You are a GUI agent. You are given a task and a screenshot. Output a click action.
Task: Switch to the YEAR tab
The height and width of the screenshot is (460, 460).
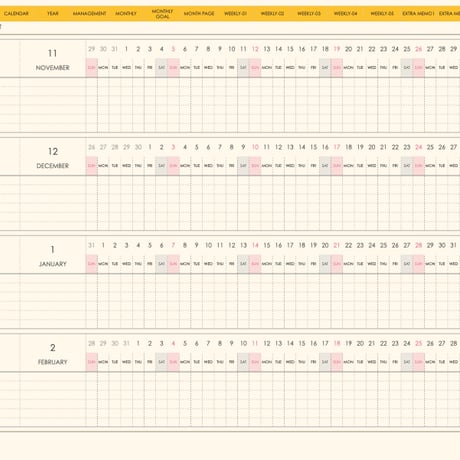click(52, 14)
